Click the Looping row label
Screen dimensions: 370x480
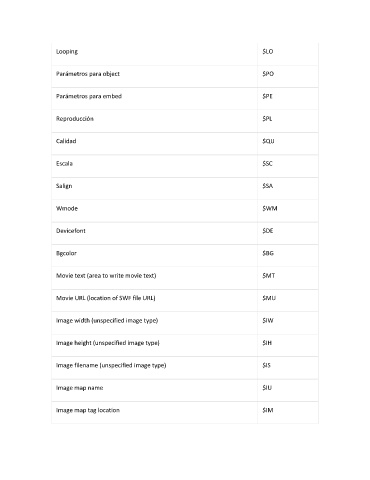(x=67, y=51)
